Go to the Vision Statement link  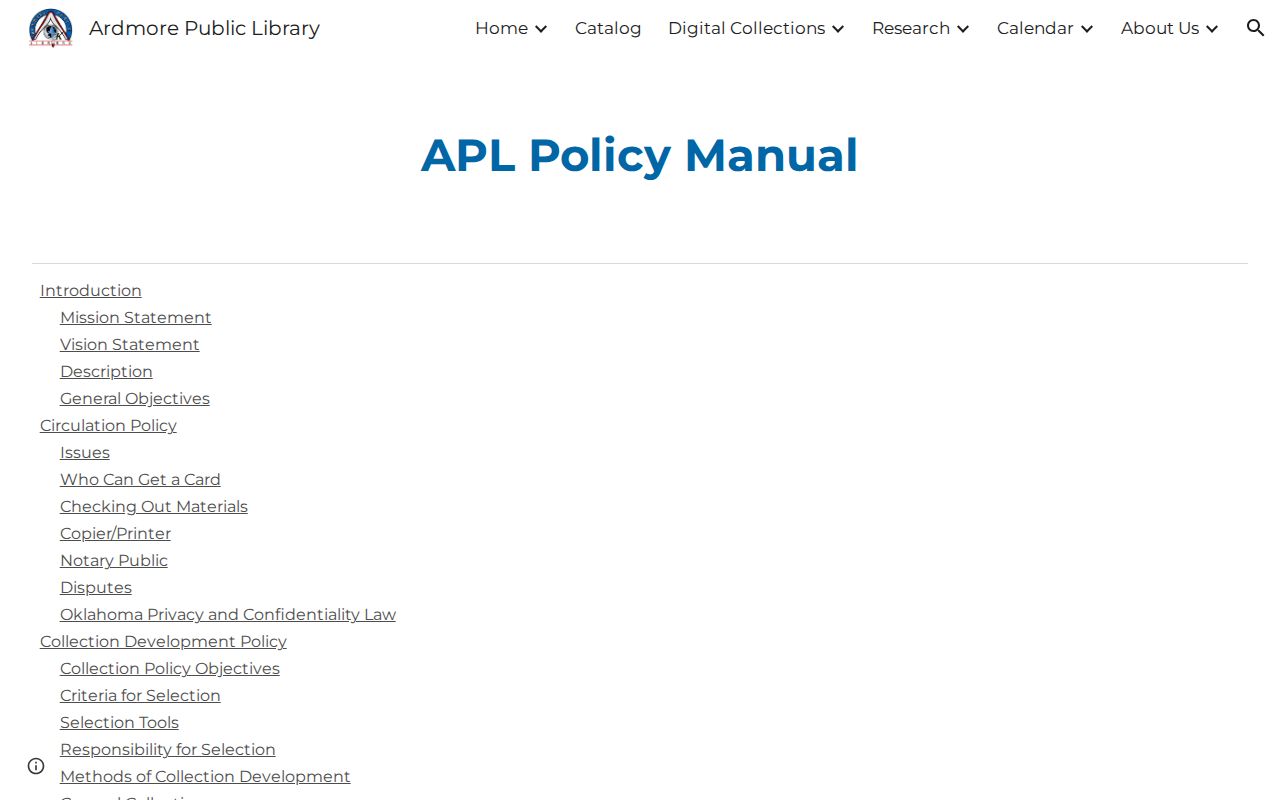130,344
